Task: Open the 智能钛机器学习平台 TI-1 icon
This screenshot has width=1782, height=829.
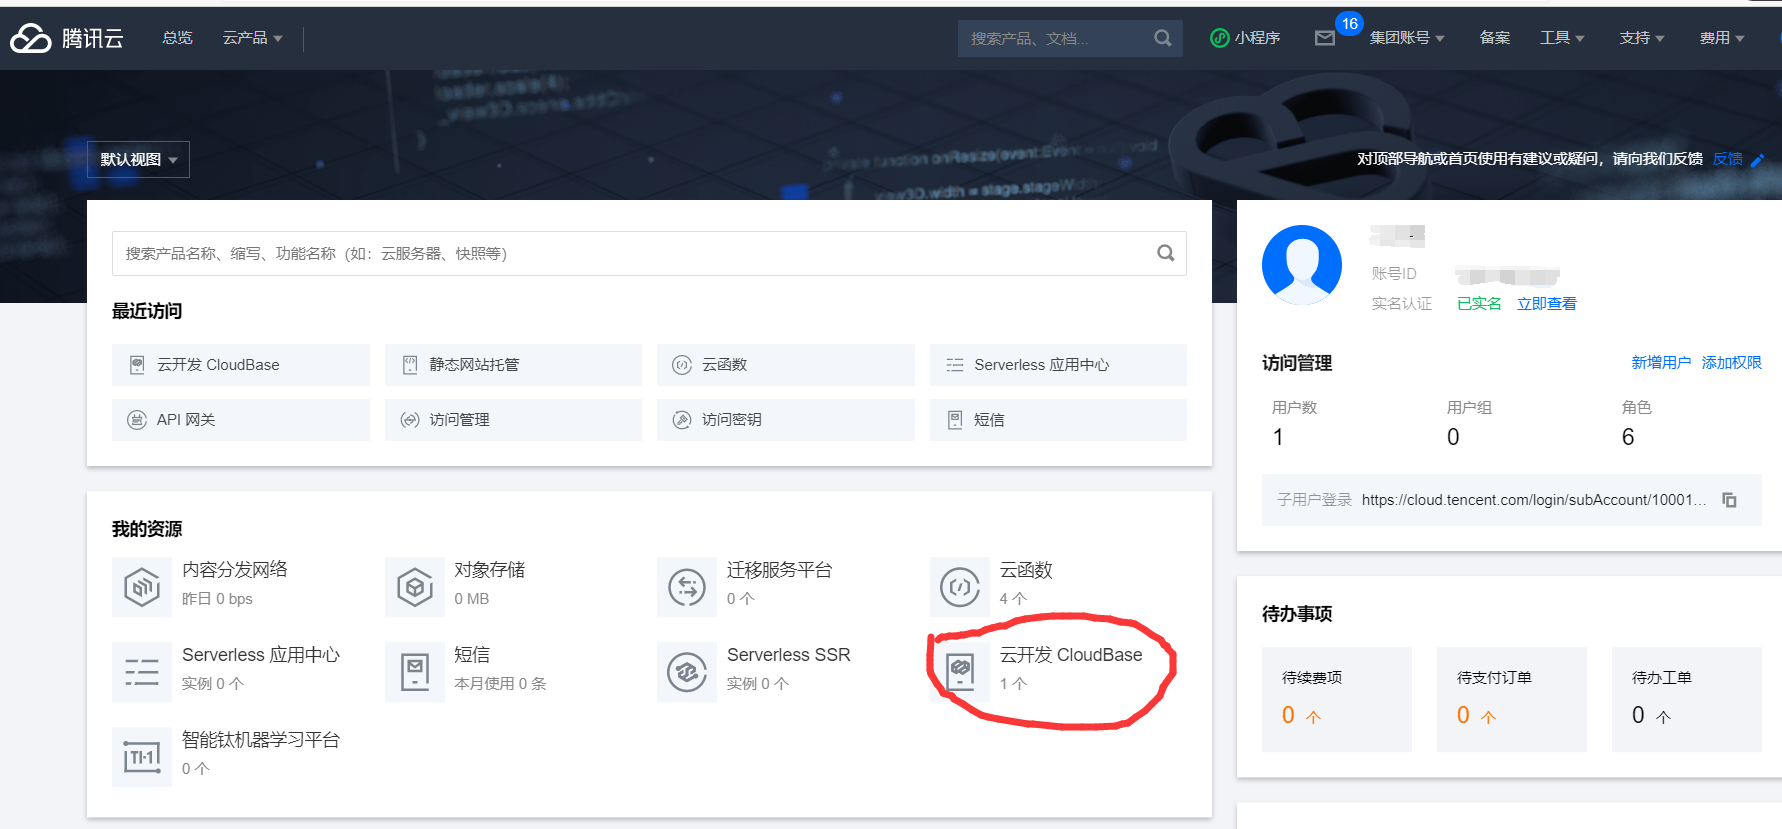Action: [141, 757]
